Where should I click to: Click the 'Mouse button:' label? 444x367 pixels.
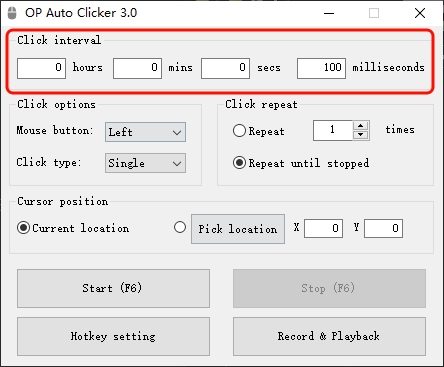55,130
